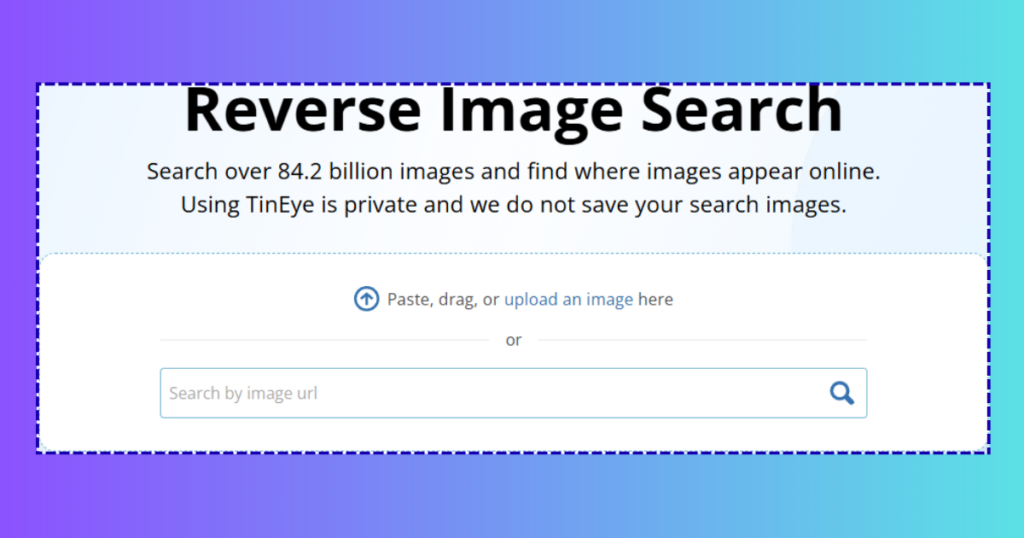The height and width of the screenshot is (538, 1024).
Task: Focus the 'Search by image url' field
Action: (x=513, y=393)
